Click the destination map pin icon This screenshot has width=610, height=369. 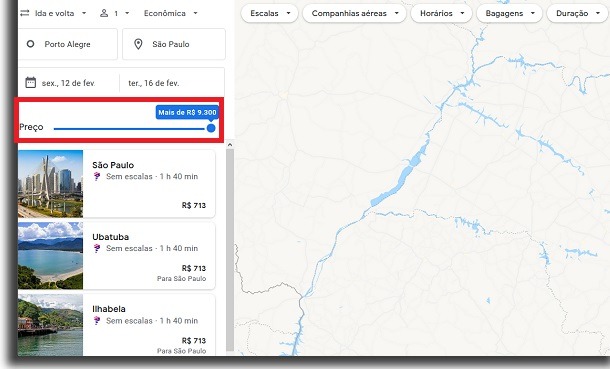click(138, 44)
